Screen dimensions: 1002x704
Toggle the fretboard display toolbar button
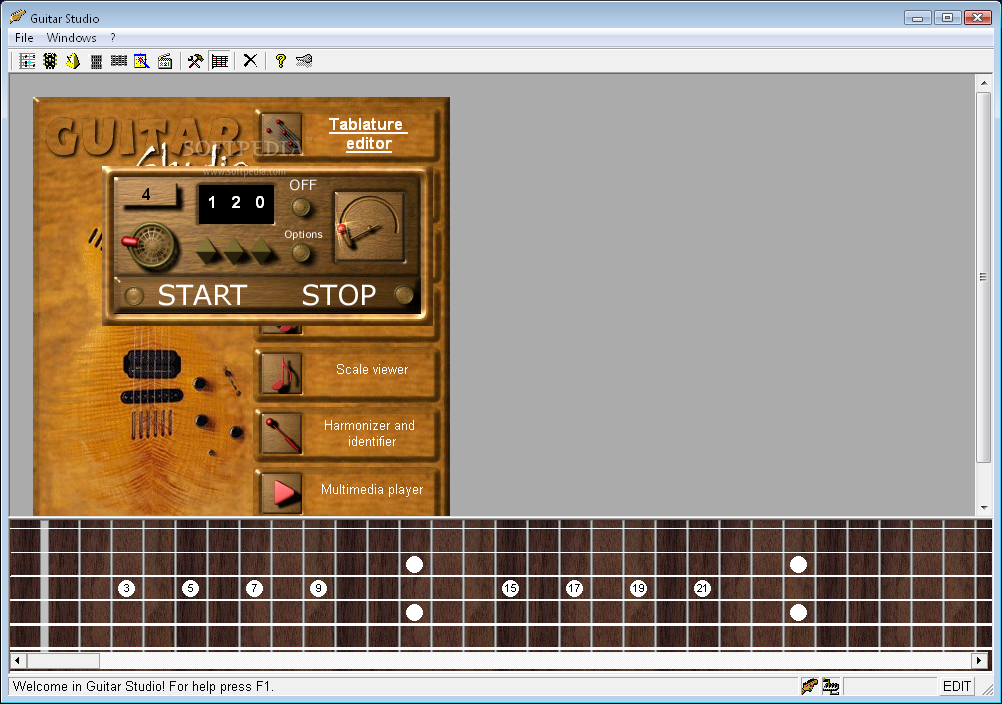click(220, 61)
